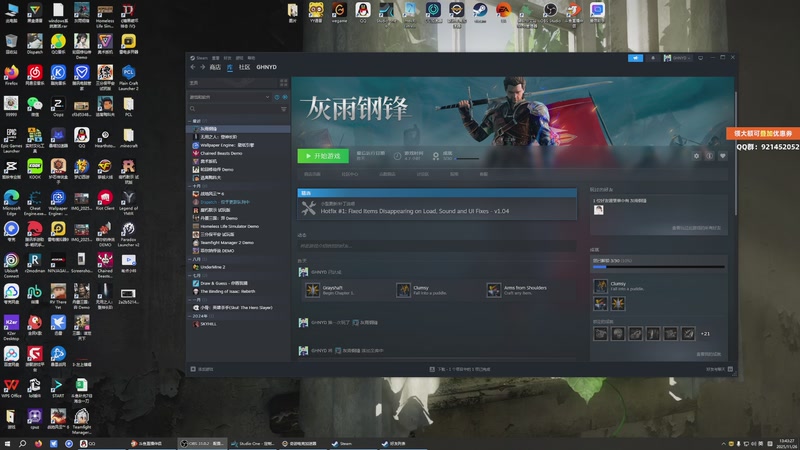
Task: Open the Steam Store tab
Action: point(215,67)
